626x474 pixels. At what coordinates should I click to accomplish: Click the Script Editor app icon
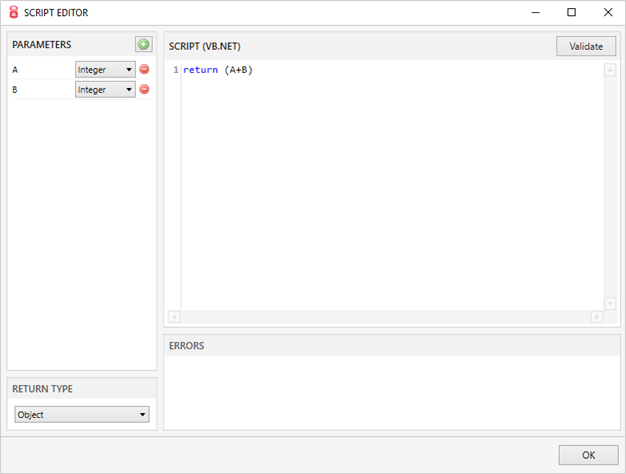click(x=13, y=12)
